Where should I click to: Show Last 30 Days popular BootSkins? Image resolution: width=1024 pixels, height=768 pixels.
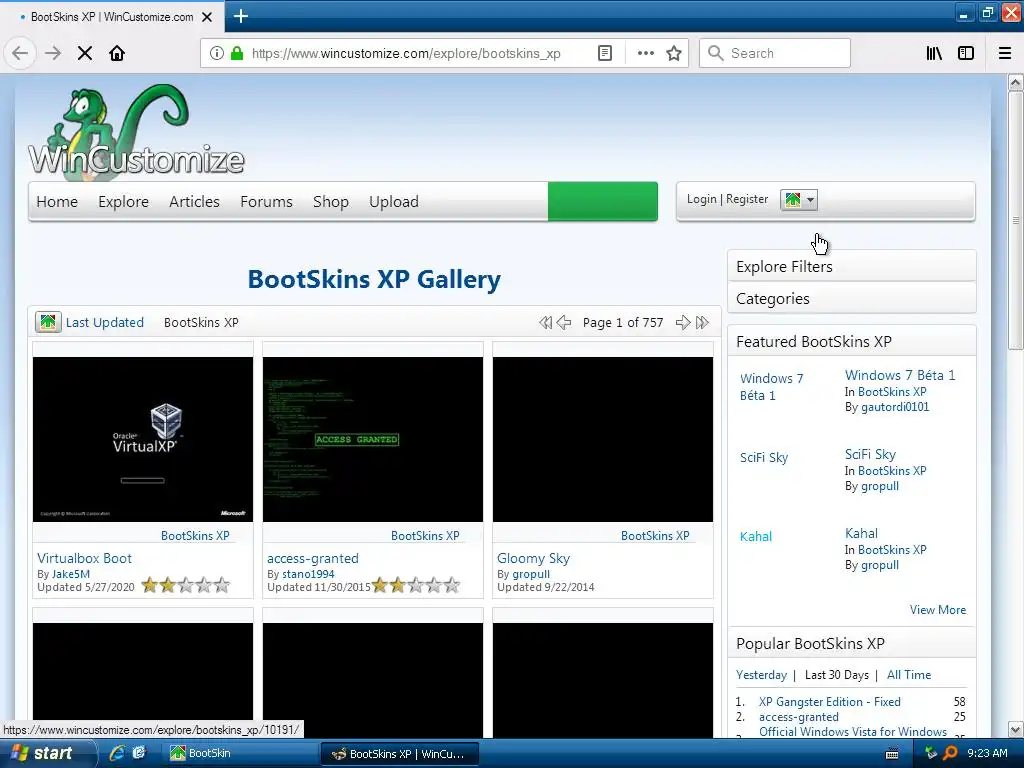tap(837, 675)
